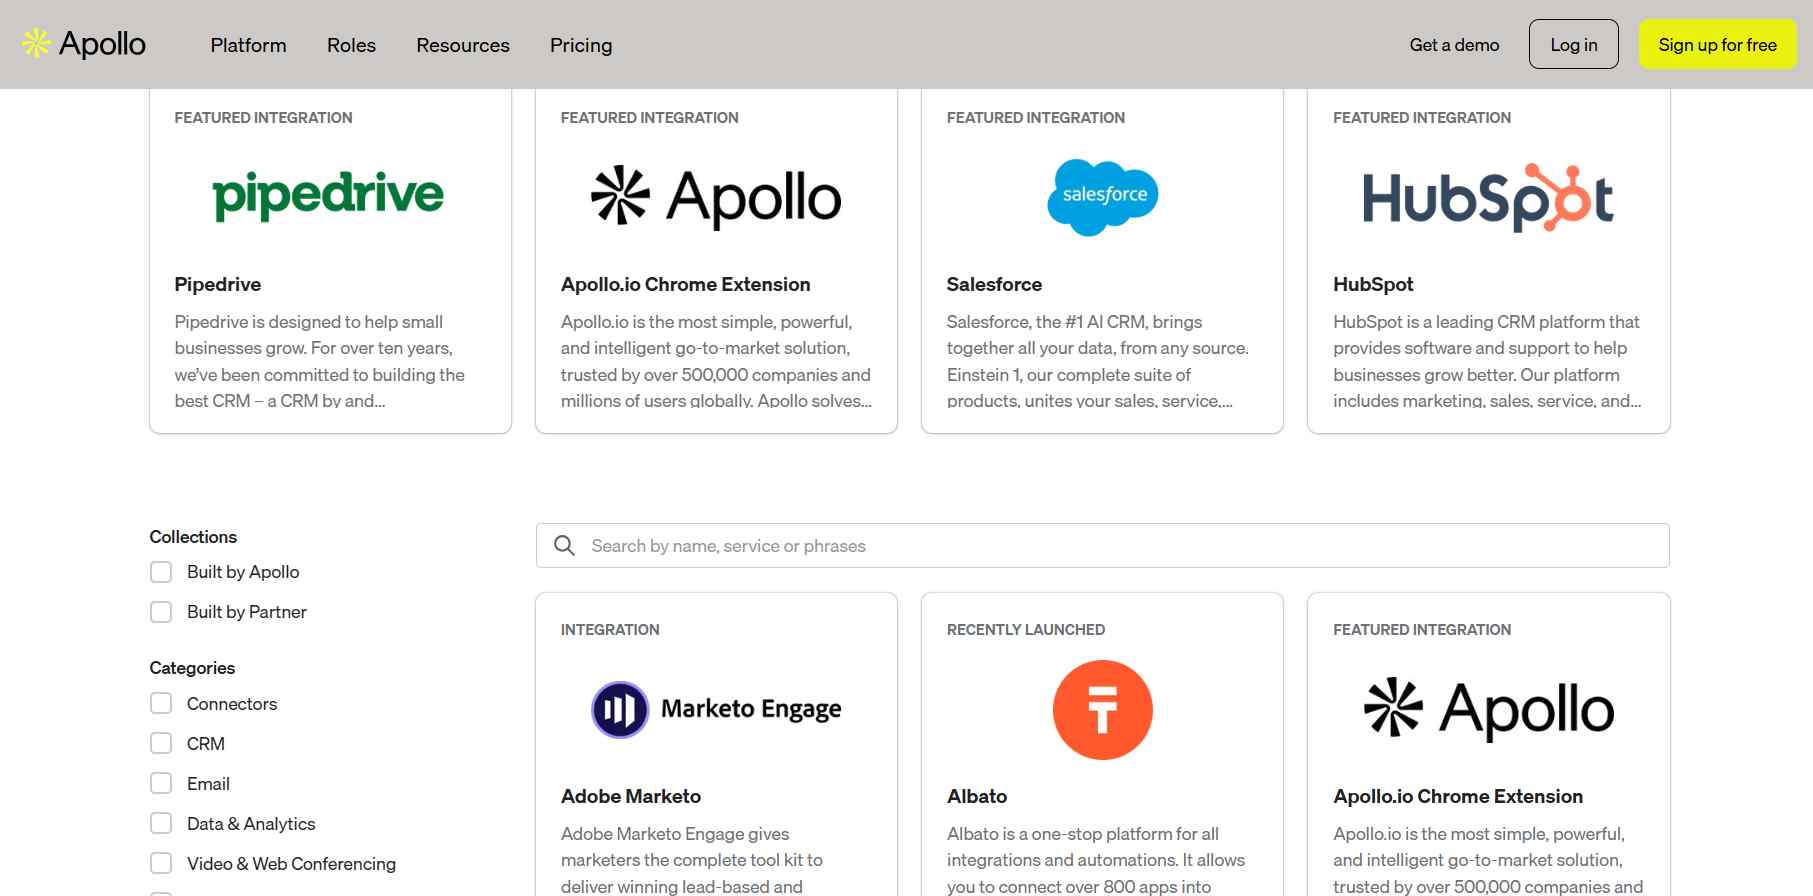
Task: Focus the search by name input field
Action: (1102, 545)
